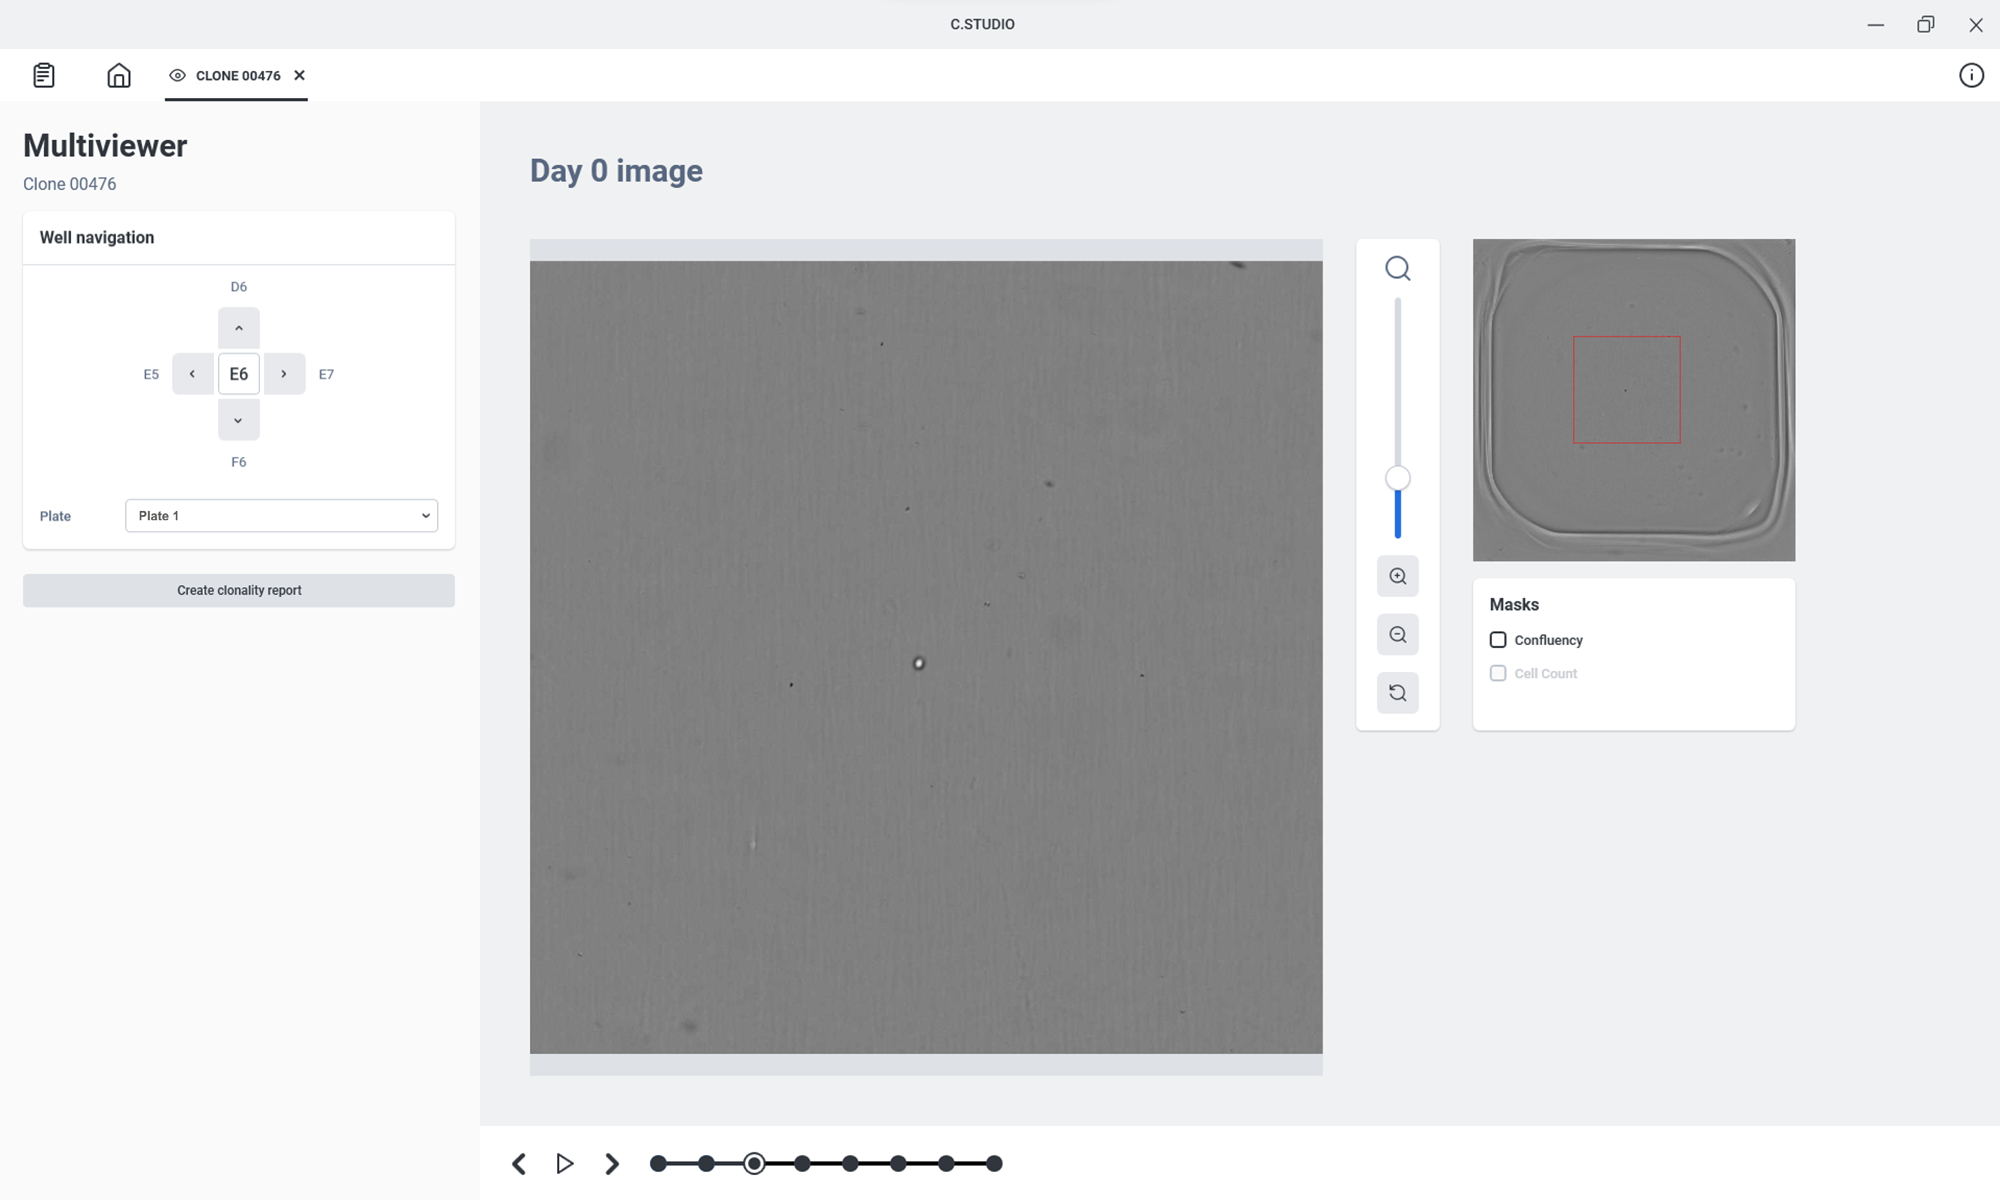Click the zoom level slider handle
This screenshot has width=2000, height=1200.
click(x=1397, y=479)
